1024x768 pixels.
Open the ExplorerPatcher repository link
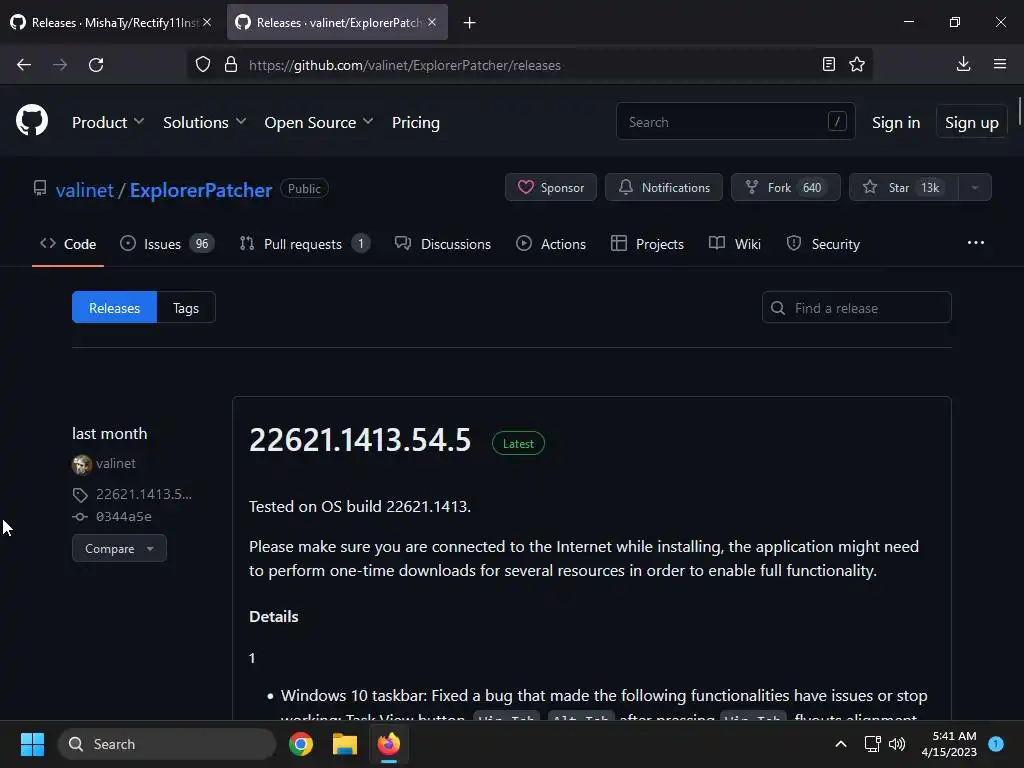coord(200,190)
